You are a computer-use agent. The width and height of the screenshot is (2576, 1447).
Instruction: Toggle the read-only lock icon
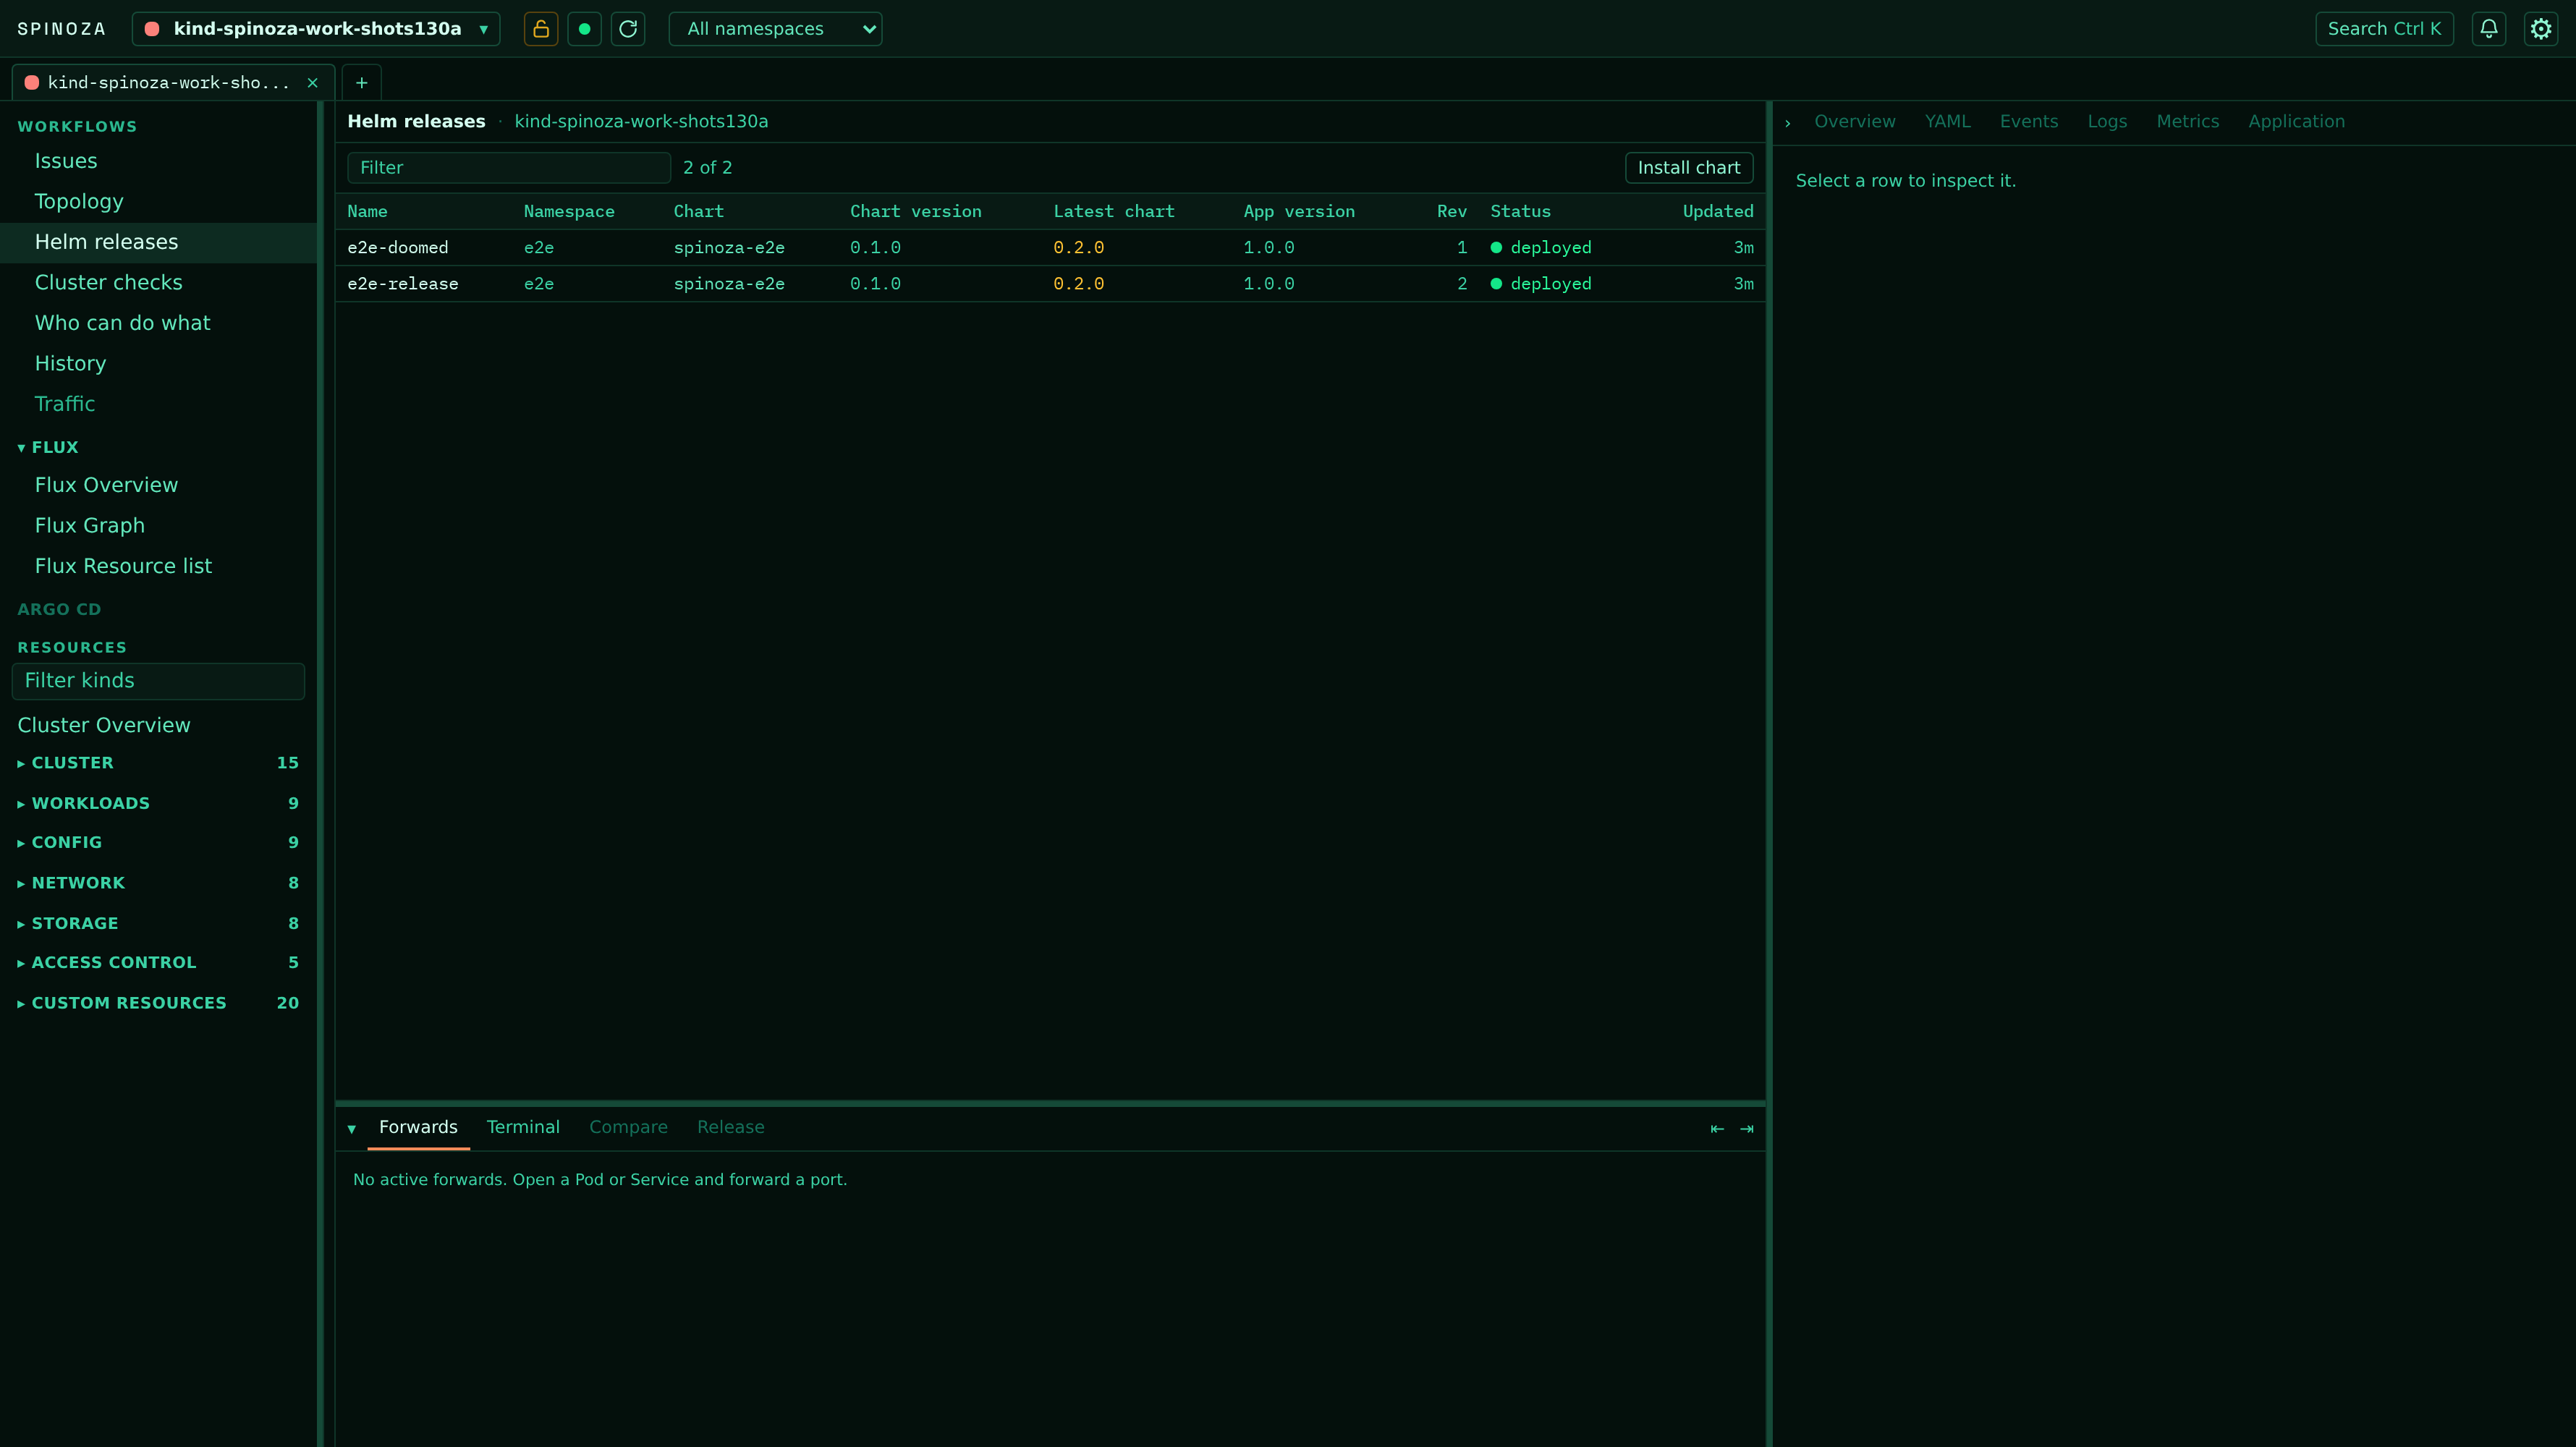540,29
